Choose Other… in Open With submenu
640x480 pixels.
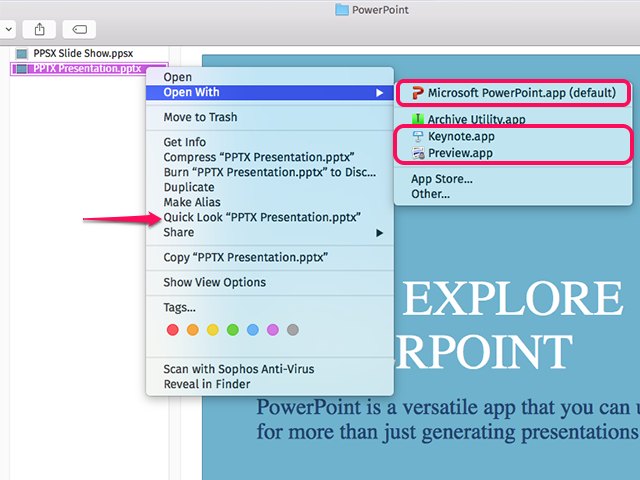coord(431,194)
